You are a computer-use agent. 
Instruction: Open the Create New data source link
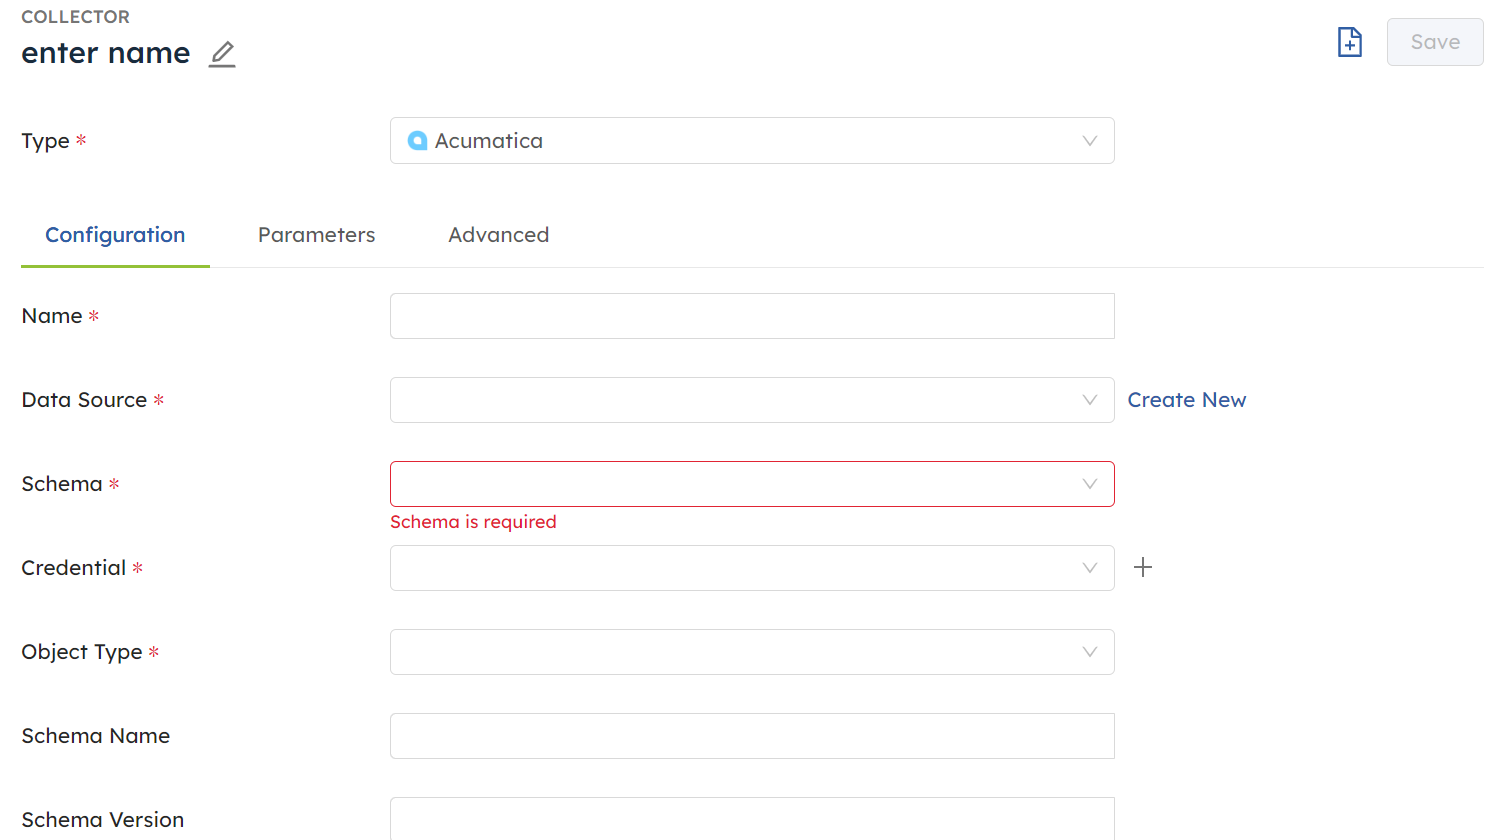coord(1186,400)
